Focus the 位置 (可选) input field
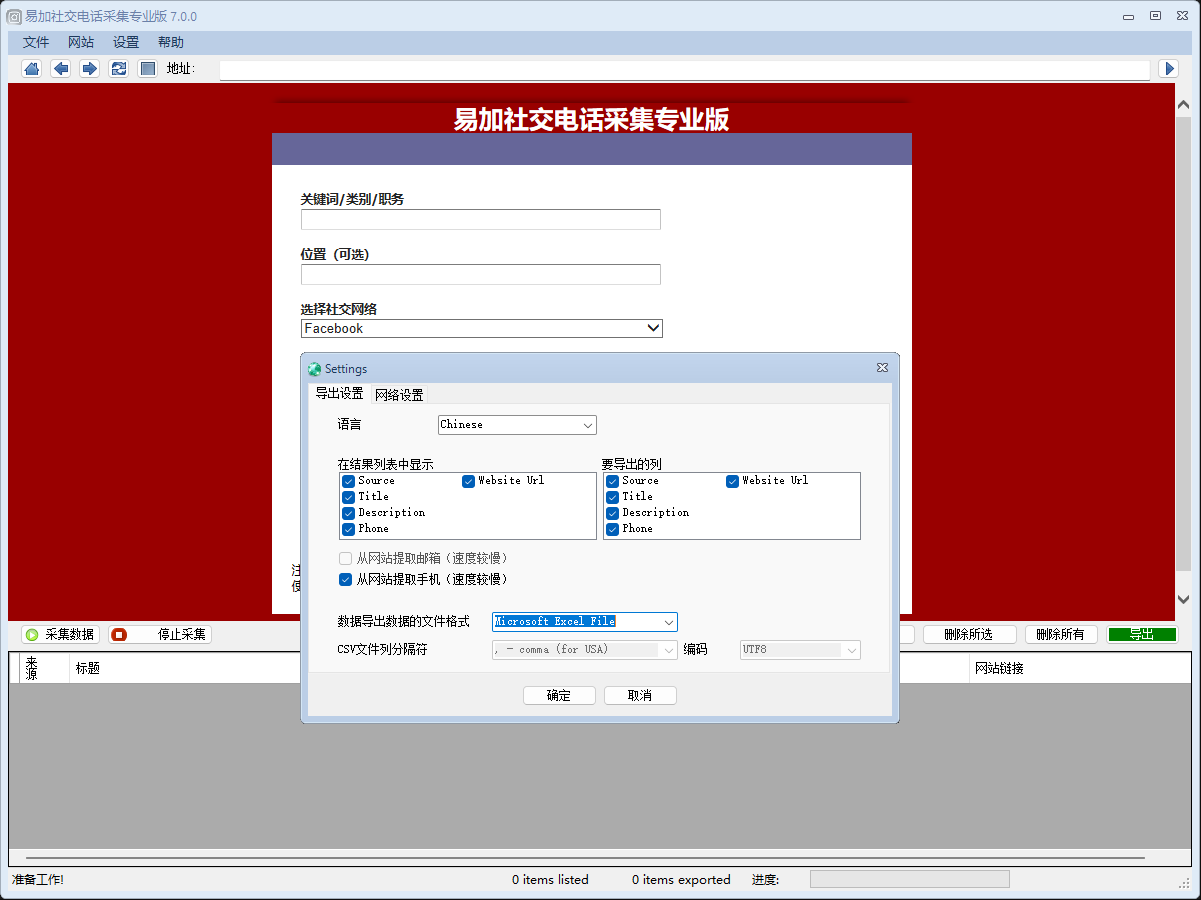Image resolution: width=1201 pixels, height=900 pixels. click(x=481, y=274)
